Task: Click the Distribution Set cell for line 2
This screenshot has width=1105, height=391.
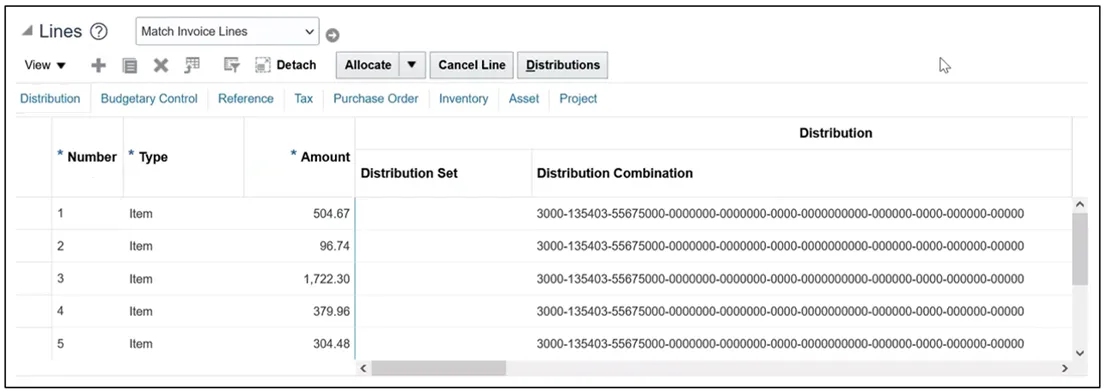Action: point(444,246)
